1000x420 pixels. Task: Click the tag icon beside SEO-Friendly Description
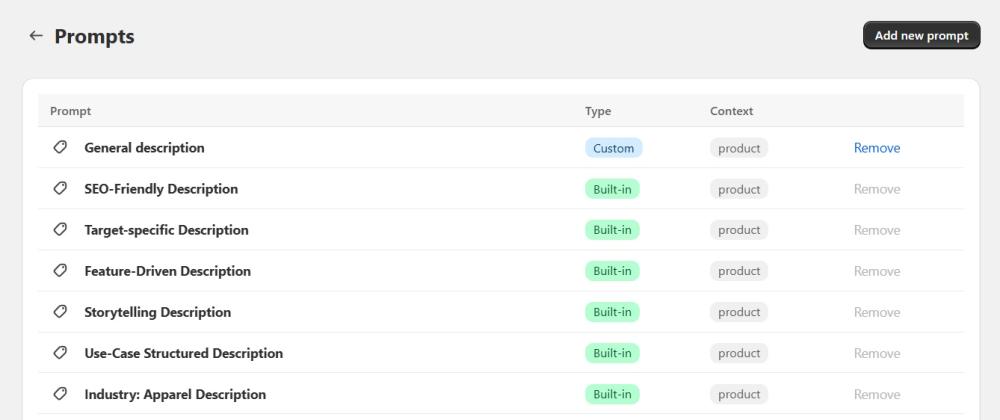(60, 189)
